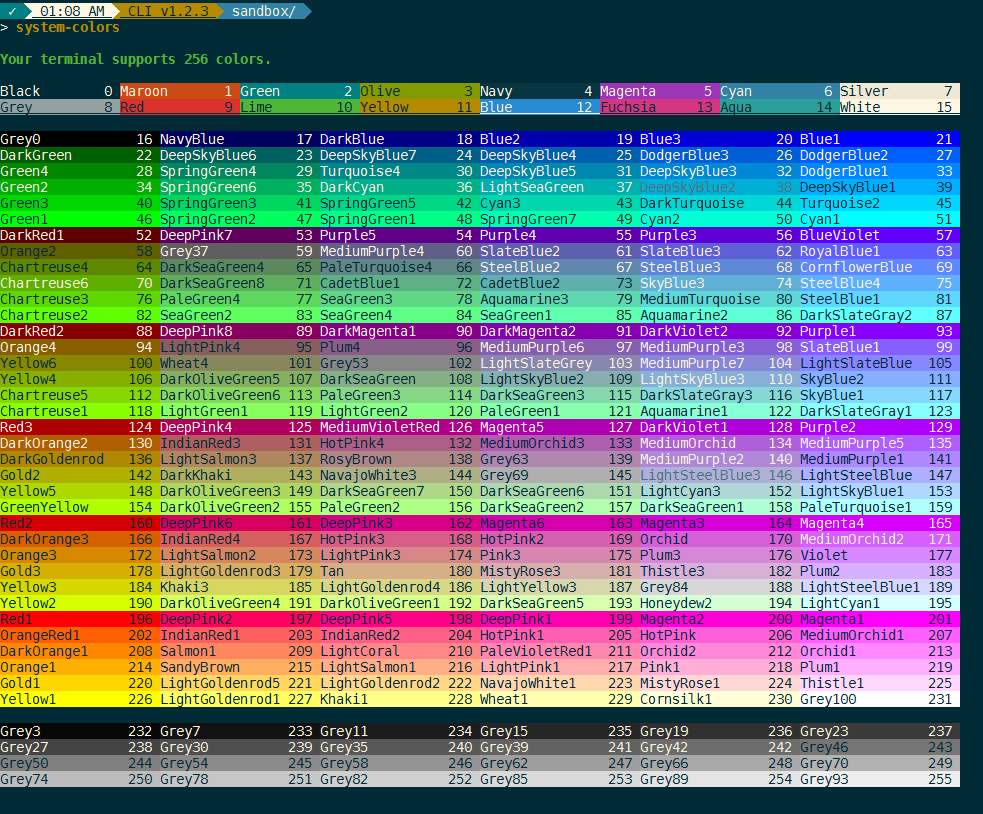
Task: Select the CLI v1.2.3 prompt segment
Action: point(169,12)
